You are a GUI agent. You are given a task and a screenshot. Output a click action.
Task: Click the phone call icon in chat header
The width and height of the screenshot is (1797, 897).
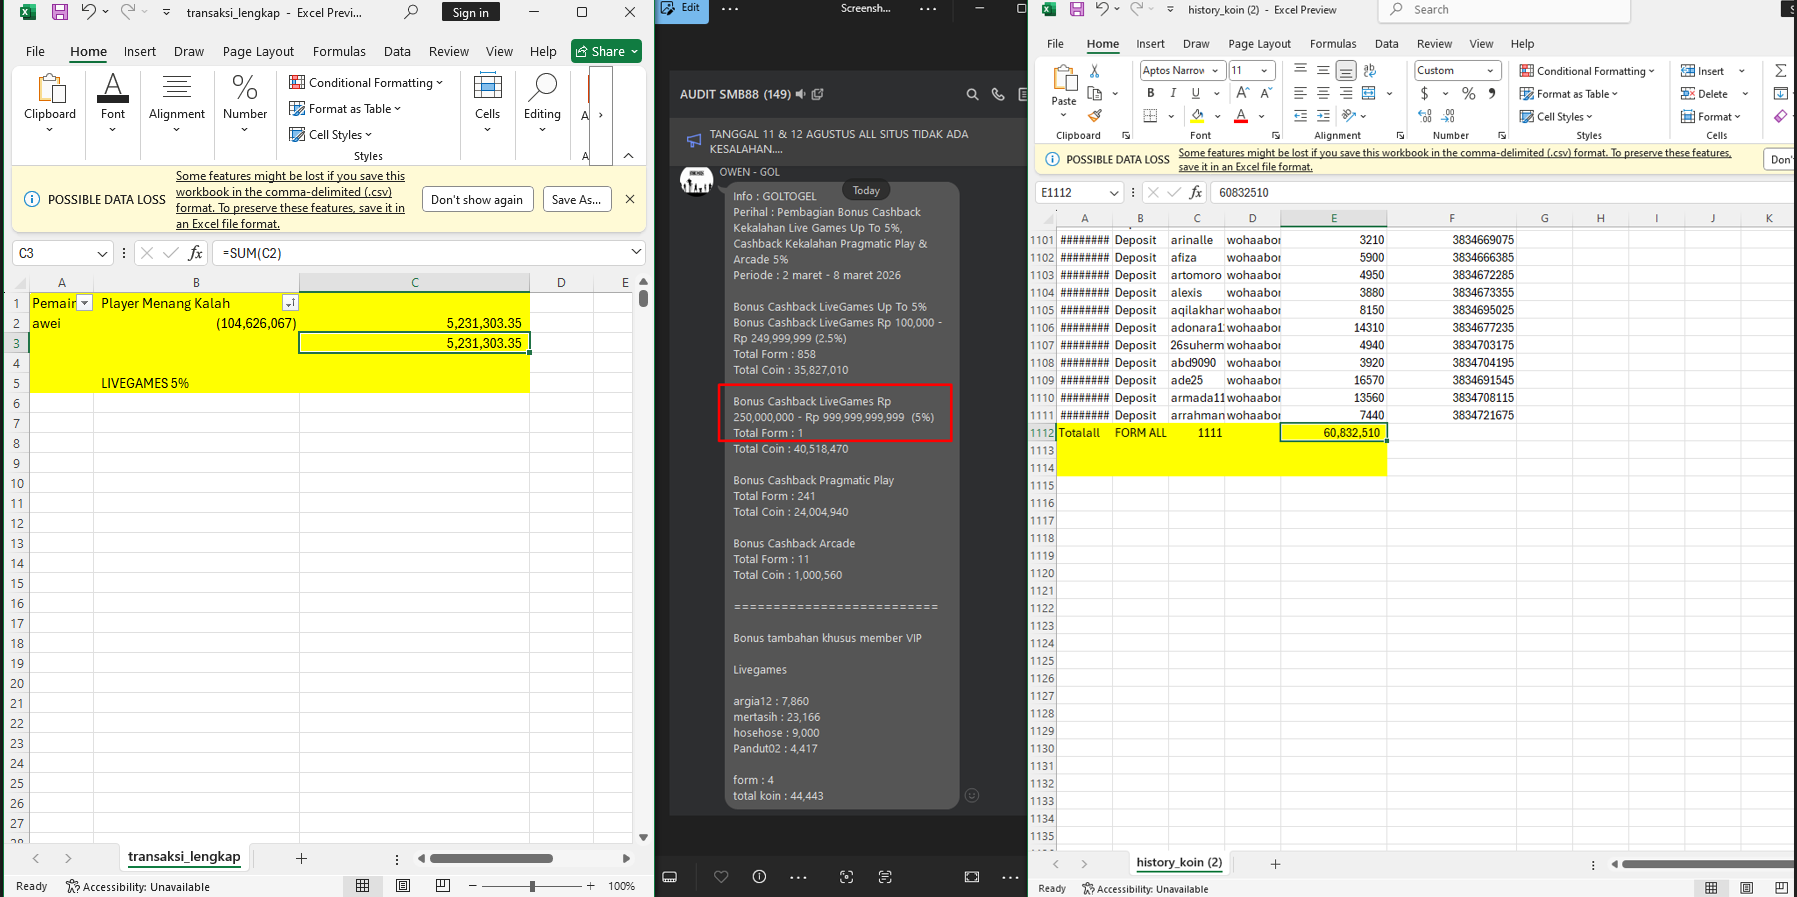(x=998, y=94)
